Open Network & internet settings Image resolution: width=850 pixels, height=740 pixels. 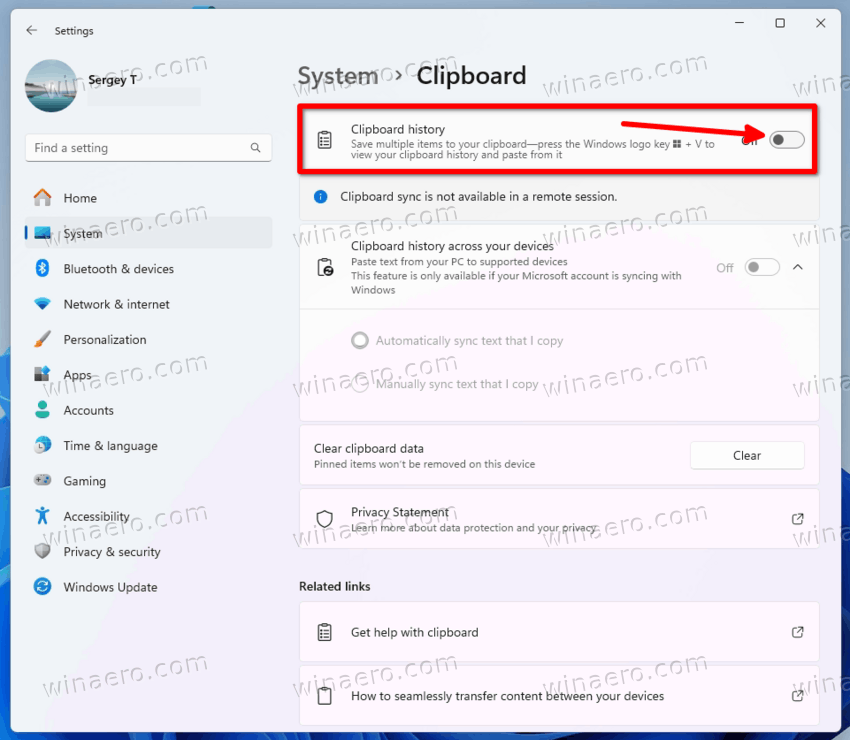click(148, 304)
